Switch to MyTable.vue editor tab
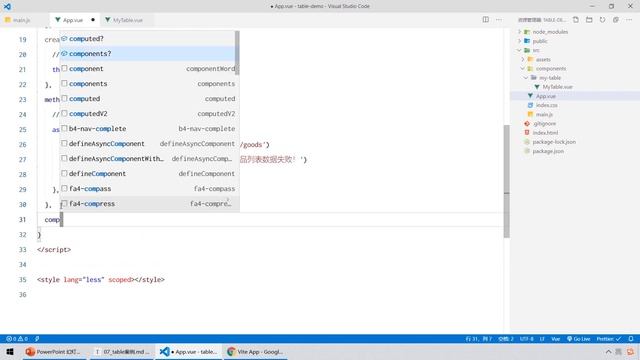This screenshot has width=640, height=360. pos(128,20)
